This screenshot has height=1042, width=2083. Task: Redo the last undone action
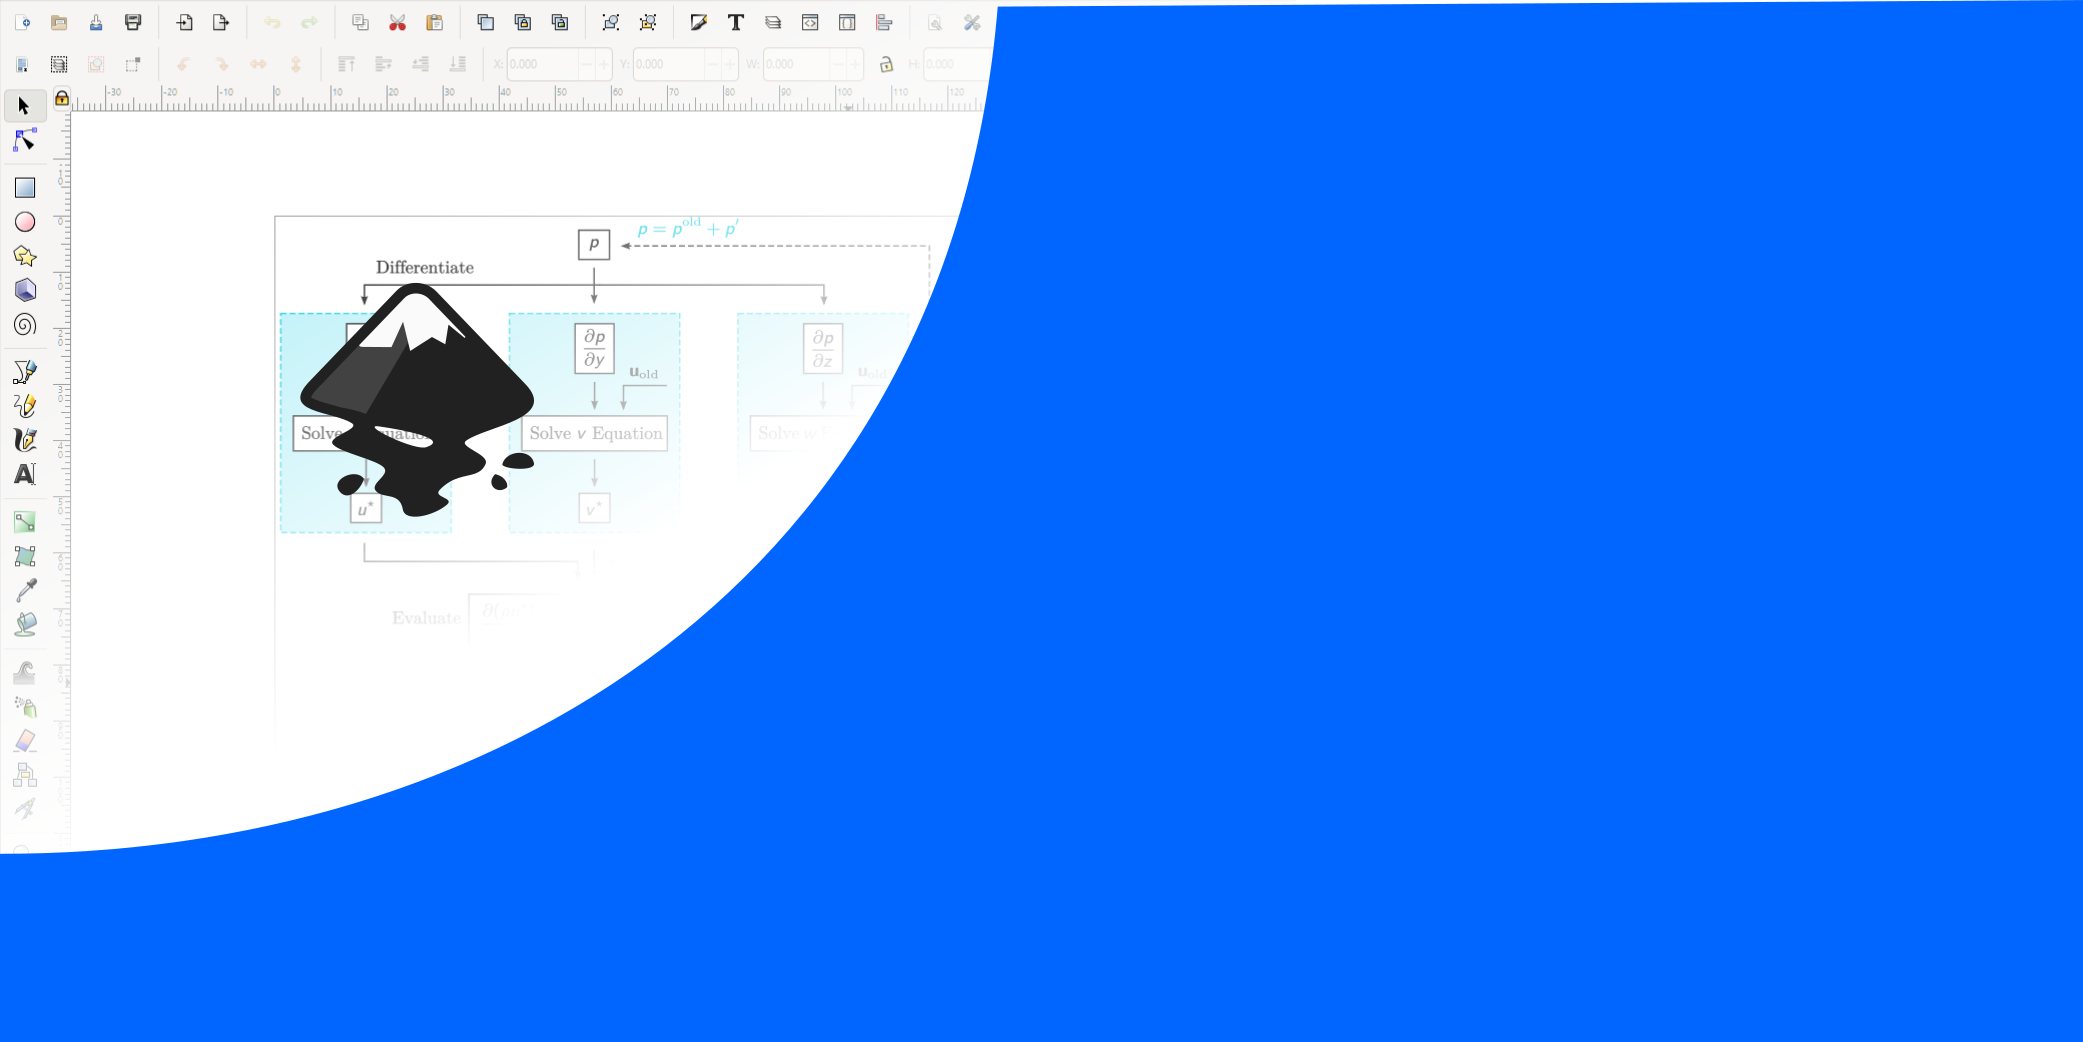point(309,22)
